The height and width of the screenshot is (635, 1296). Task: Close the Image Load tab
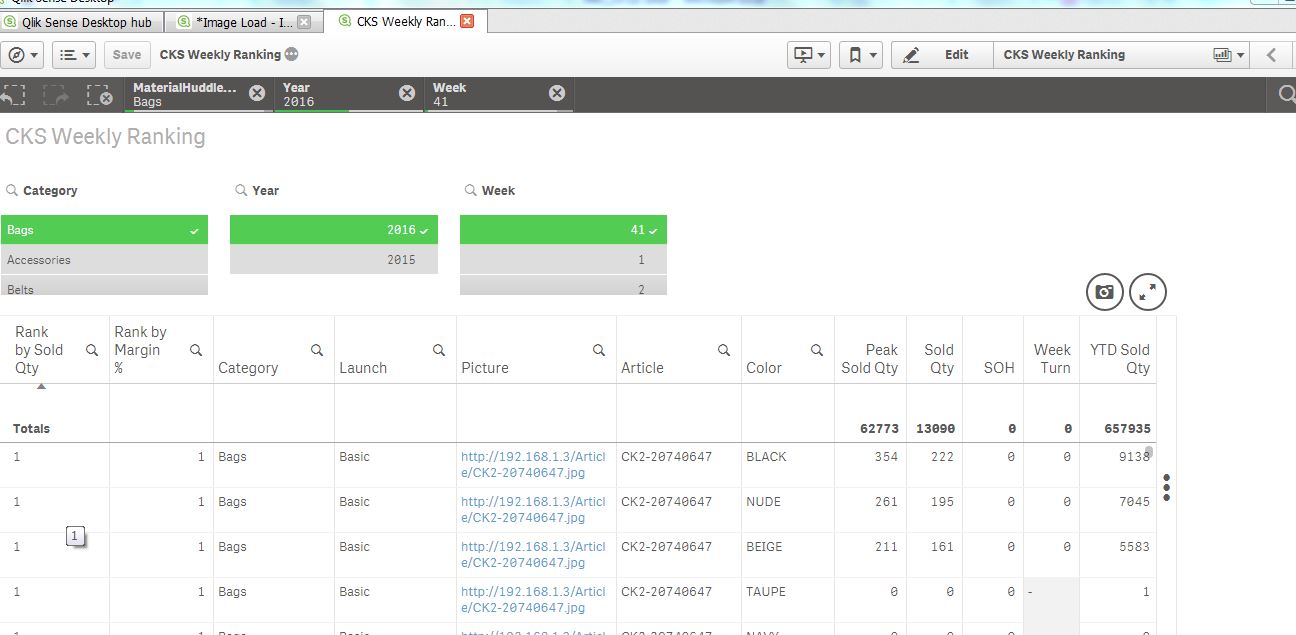tap(304, 22)
